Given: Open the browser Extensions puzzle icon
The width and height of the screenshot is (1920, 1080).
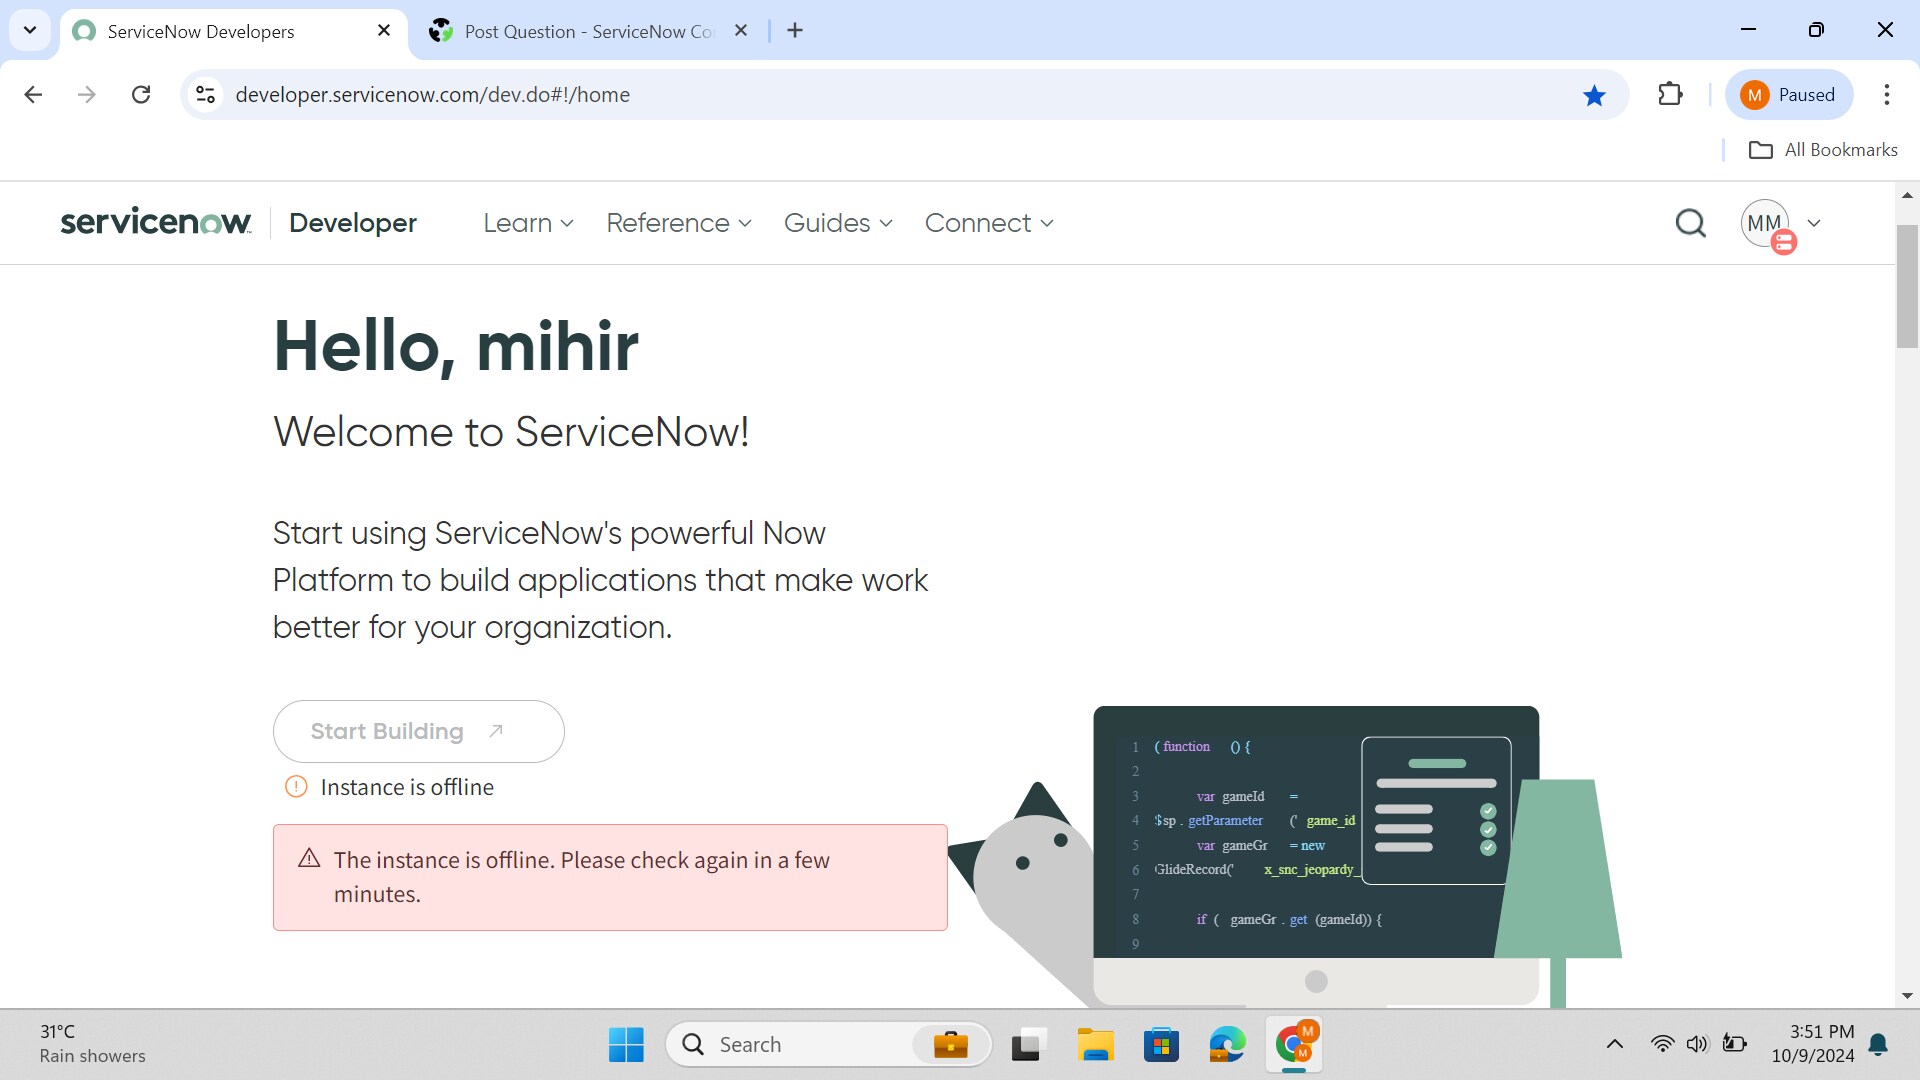Looking at the screenshot, I should click(1670, 95).
